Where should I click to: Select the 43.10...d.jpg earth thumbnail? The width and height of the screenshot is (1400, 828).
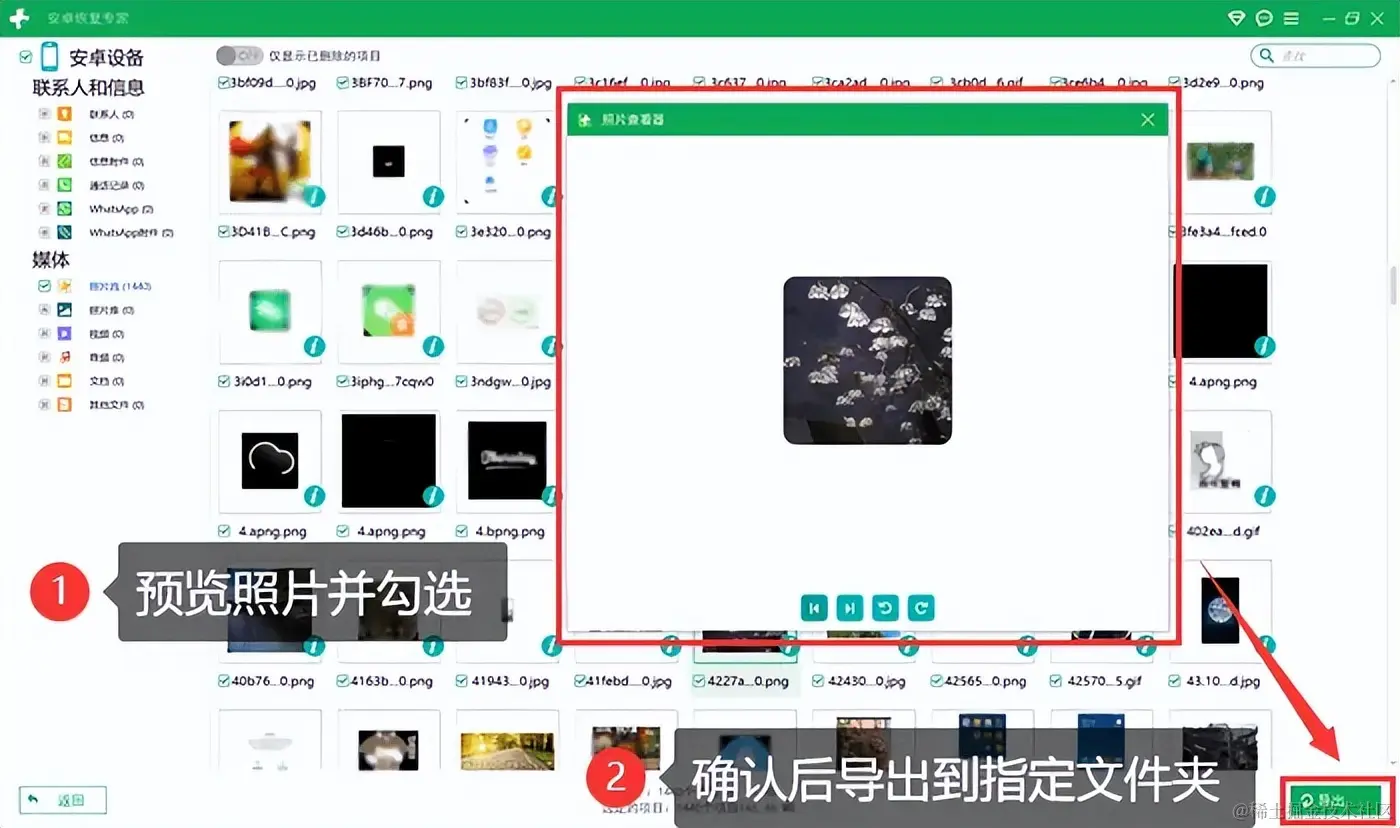1221,610
